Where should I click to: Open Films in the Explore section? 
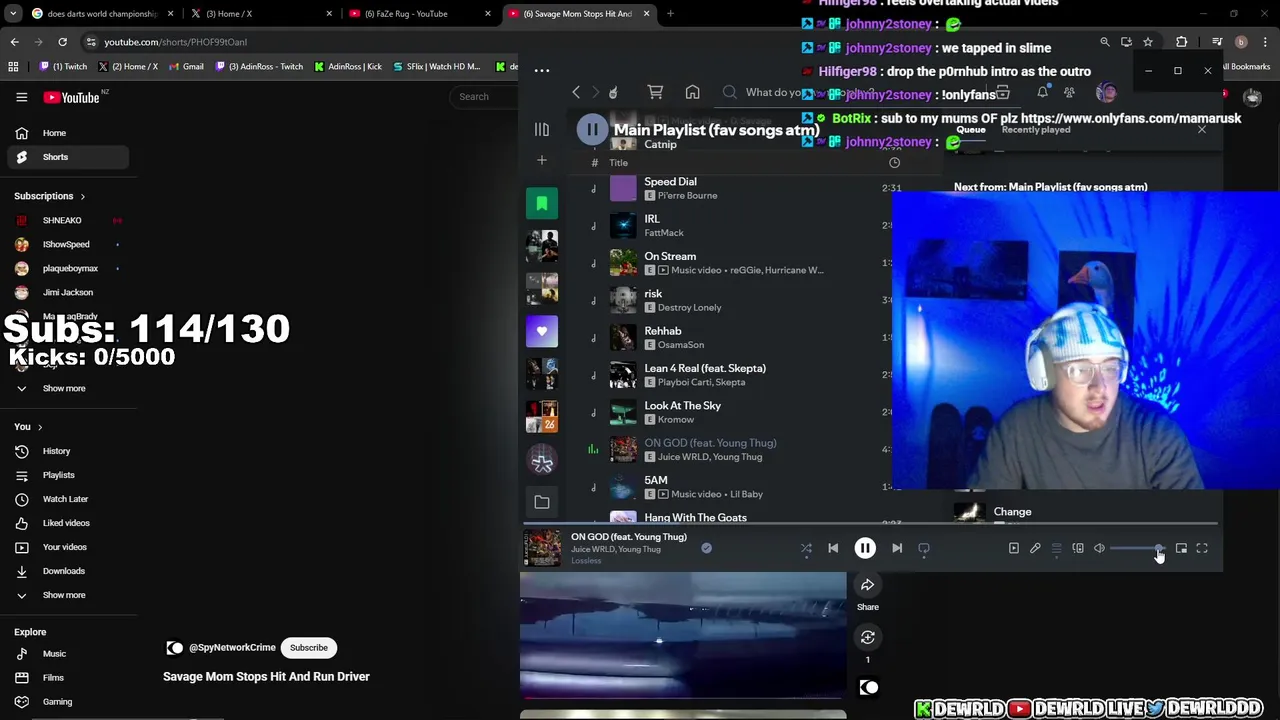[53, 678]
